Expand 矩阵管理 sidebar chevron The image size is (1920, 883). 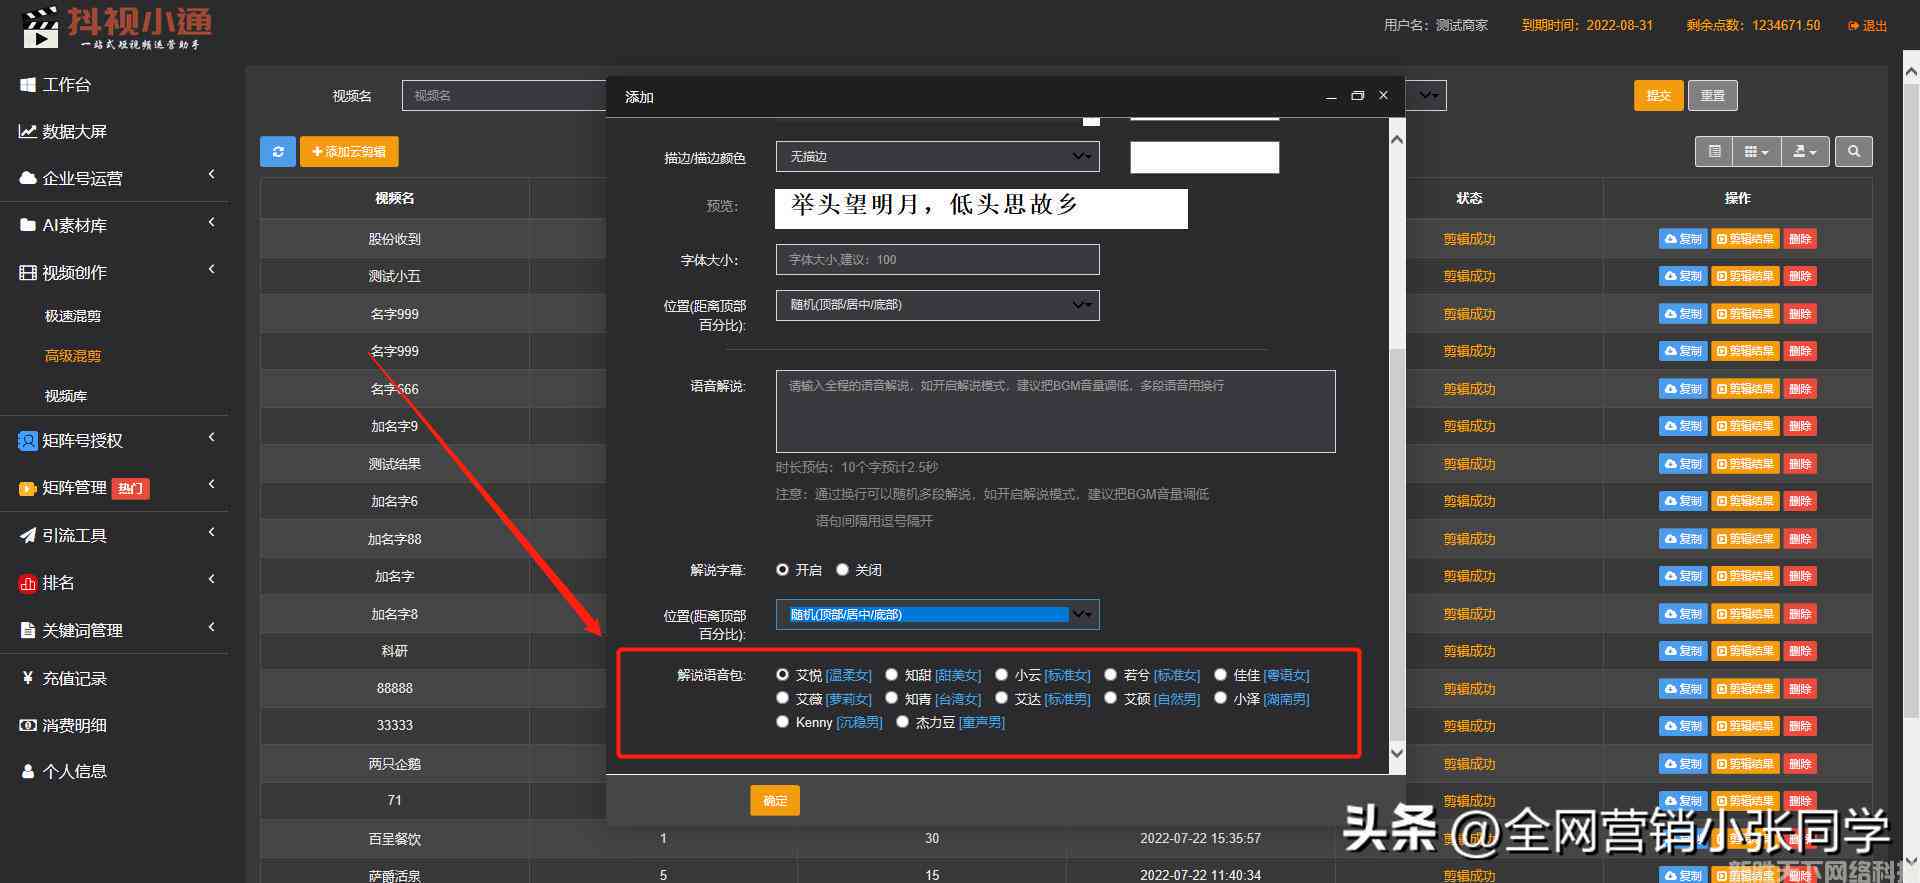click(211, 485)
